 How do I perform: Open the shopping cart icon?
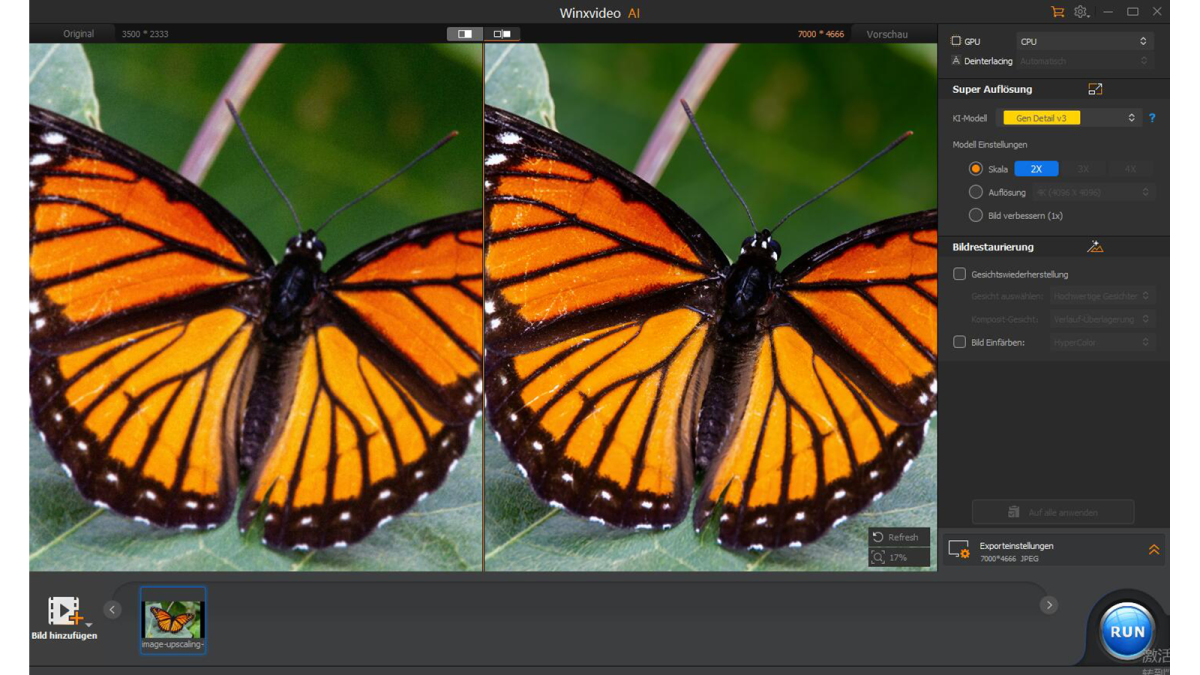coord(1057,11)
